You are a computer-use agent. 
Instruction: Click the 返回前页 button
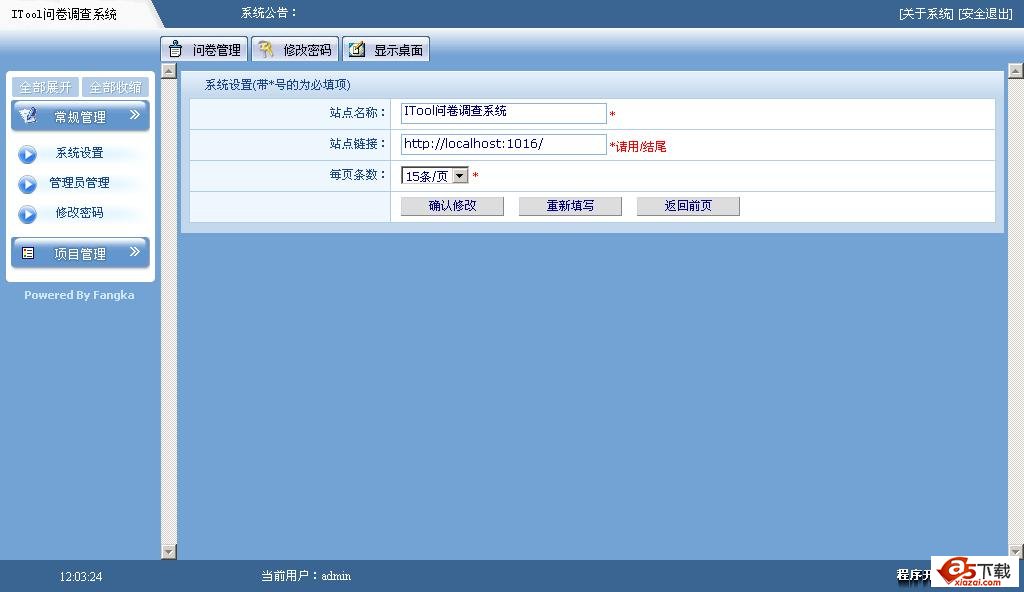(688, 206)
